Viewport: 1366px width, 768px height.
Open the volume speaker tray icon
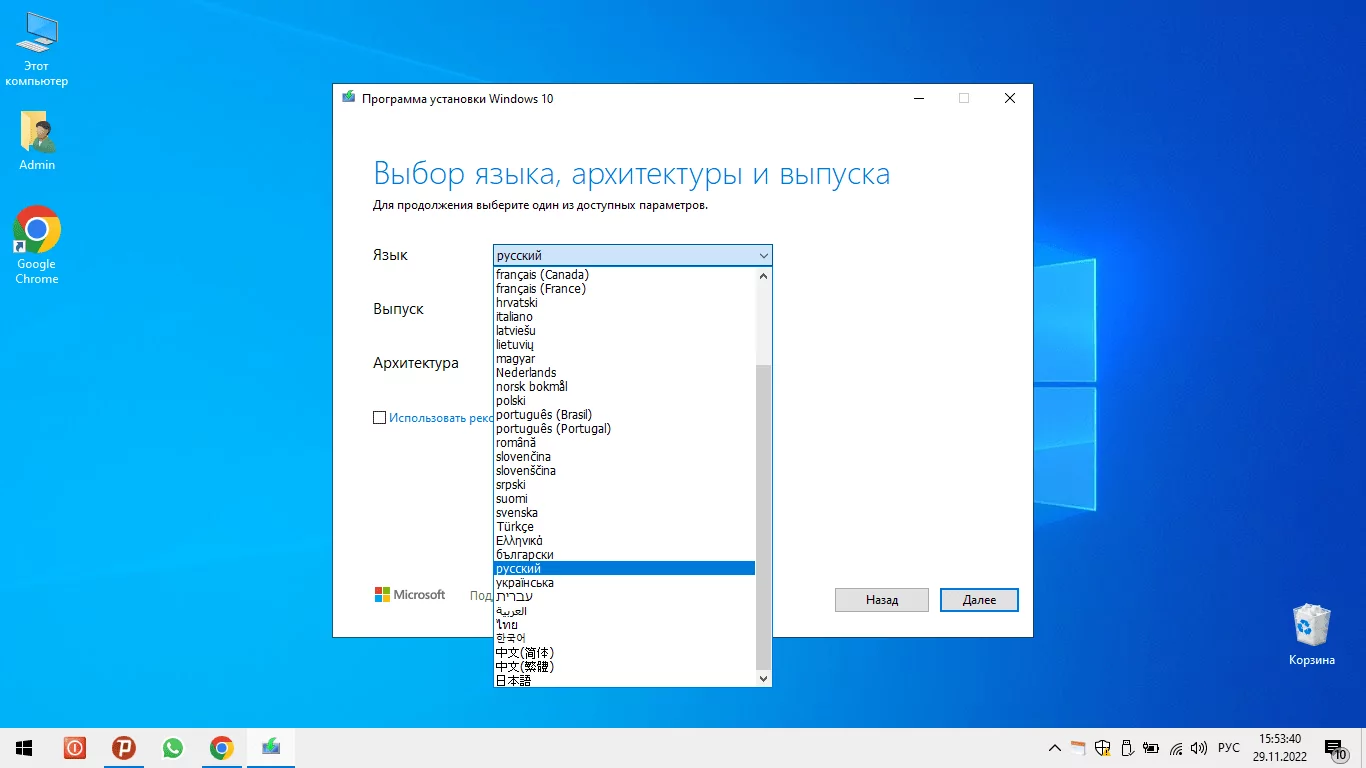tap(1199, 748)
